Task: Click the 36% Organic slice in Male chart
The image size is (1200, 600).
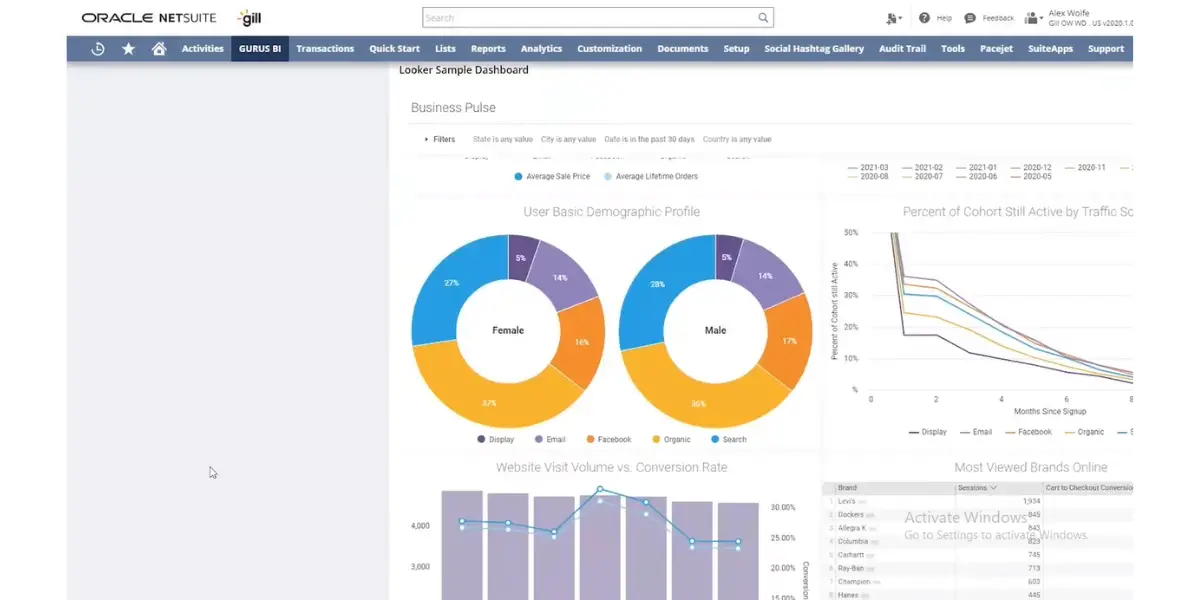Action: tap(697, 403)
